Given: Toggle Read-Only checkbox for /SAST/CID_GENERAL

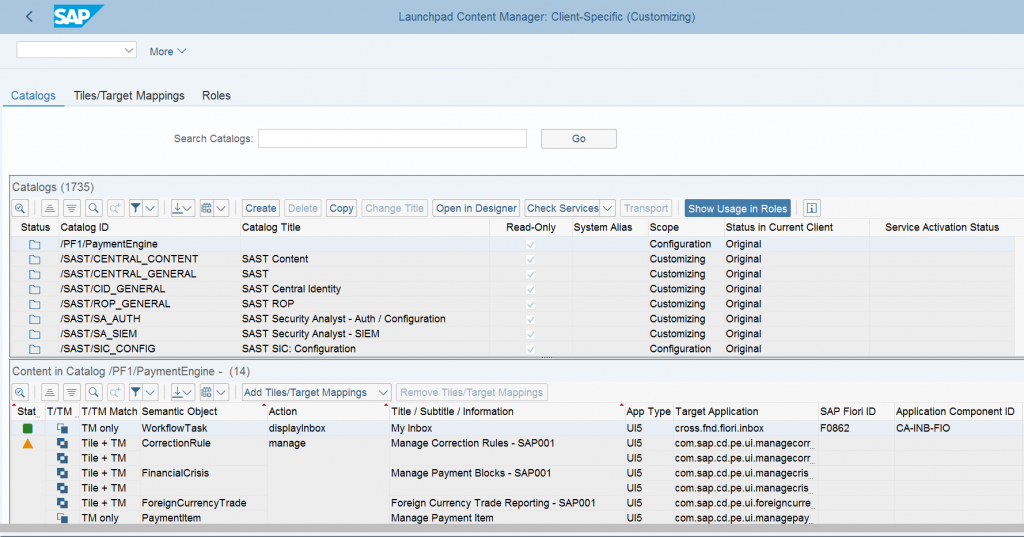Looking at the screenshot, I should (530, 289).
